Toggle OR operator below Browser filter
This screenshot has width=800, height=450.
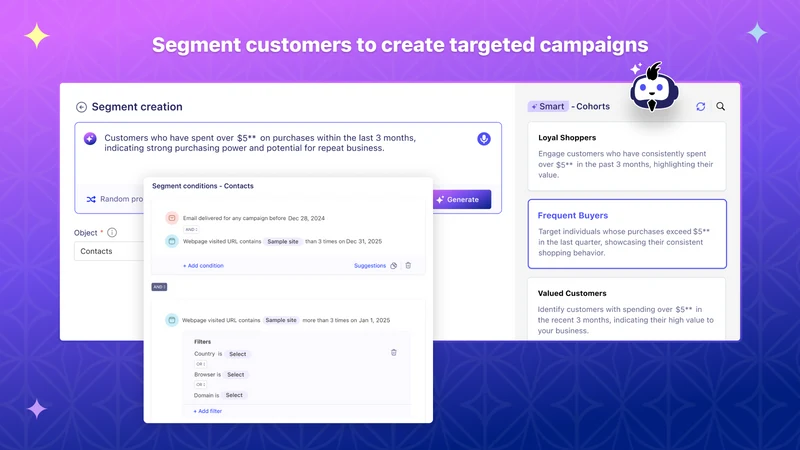(x=201, y=385)
